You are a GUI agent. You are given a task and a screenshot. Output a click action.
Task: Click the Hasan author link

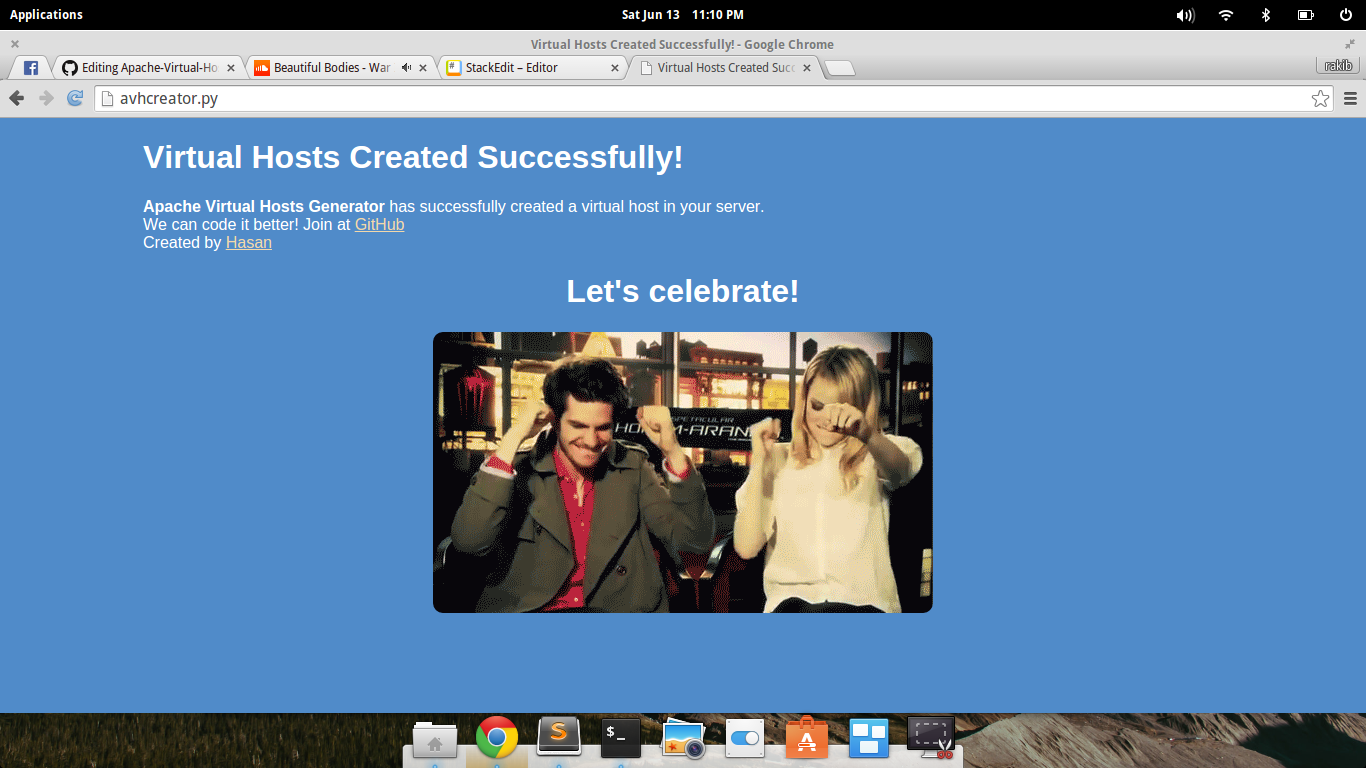(248, 242)
